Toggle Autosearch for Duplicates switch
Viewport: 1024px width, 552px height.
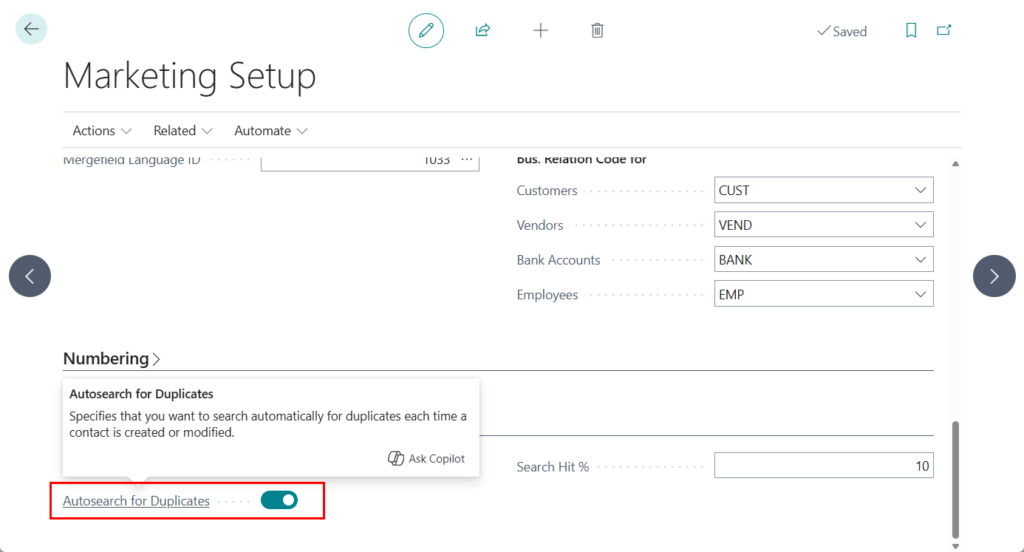(279, 500)
